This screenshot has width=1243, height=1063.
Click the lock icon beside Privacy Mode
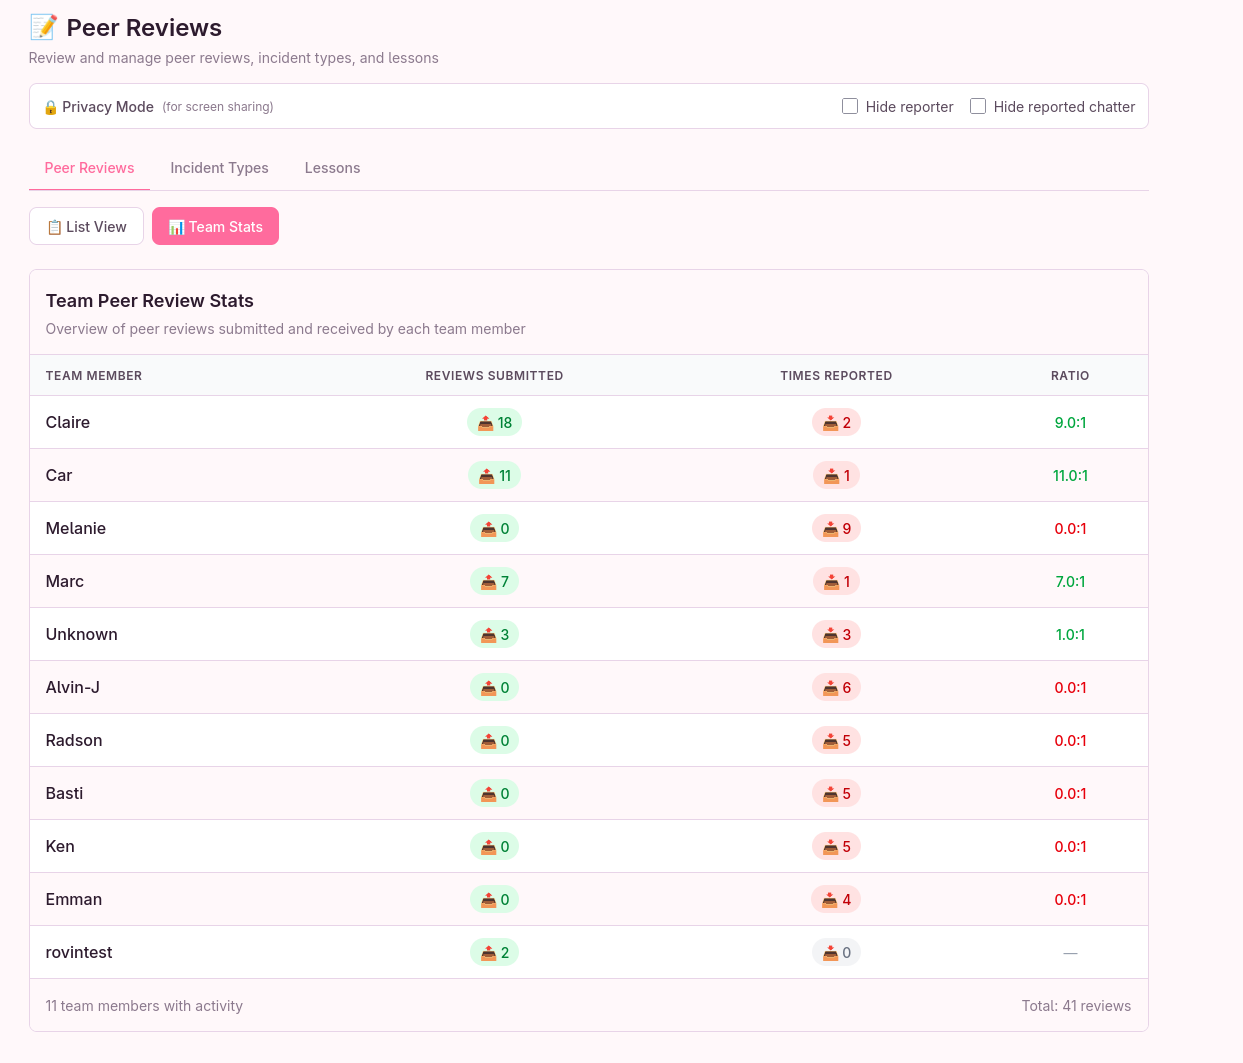click(50, 107)
